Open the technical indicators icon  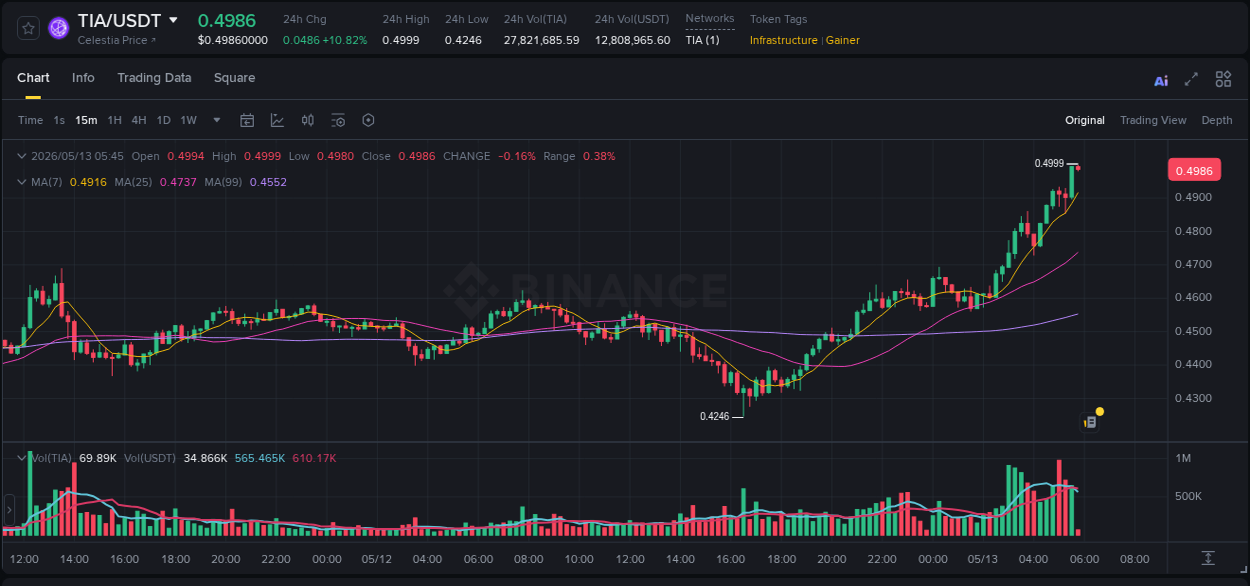pyautogui.click(x=277, y=120)
